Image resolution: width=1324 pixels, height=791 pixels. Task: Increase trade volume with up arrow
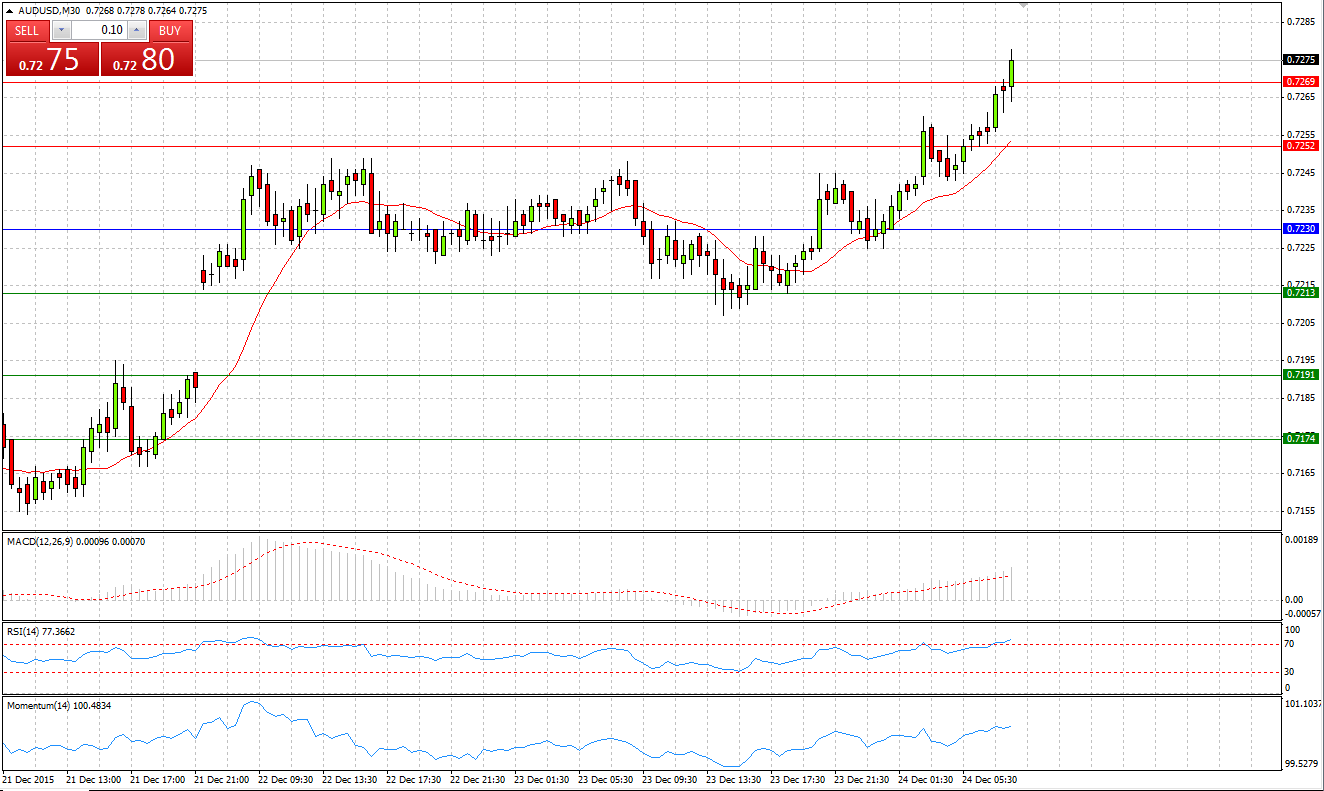click(x=137, y=30)
